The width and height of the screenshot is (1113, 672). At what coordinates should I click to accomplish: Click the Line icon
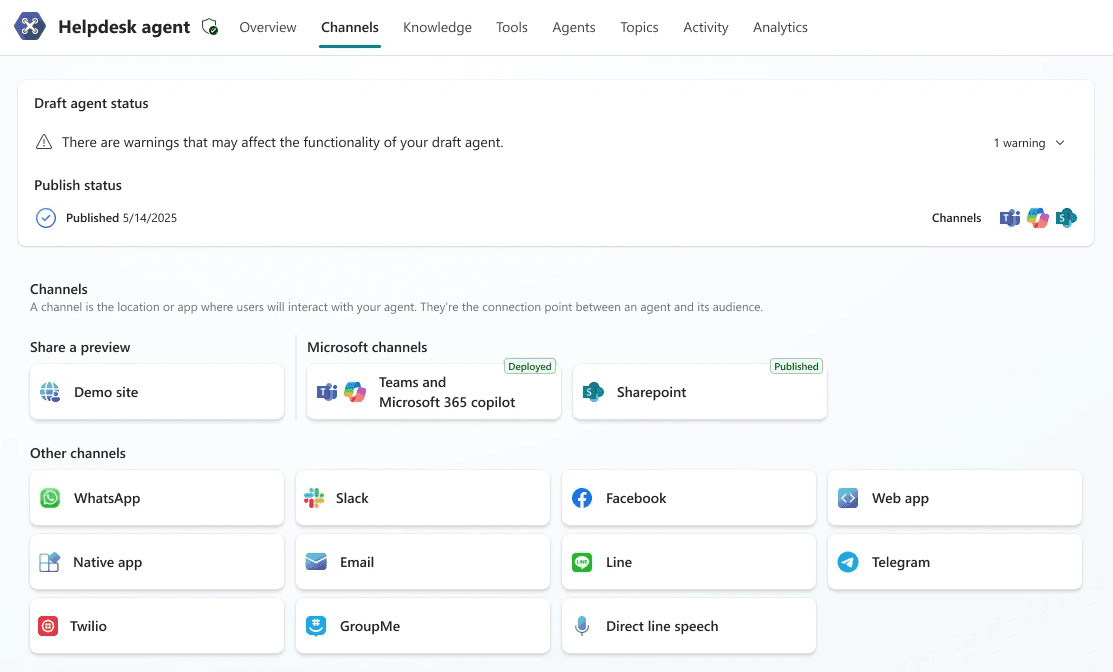[582, 562]
